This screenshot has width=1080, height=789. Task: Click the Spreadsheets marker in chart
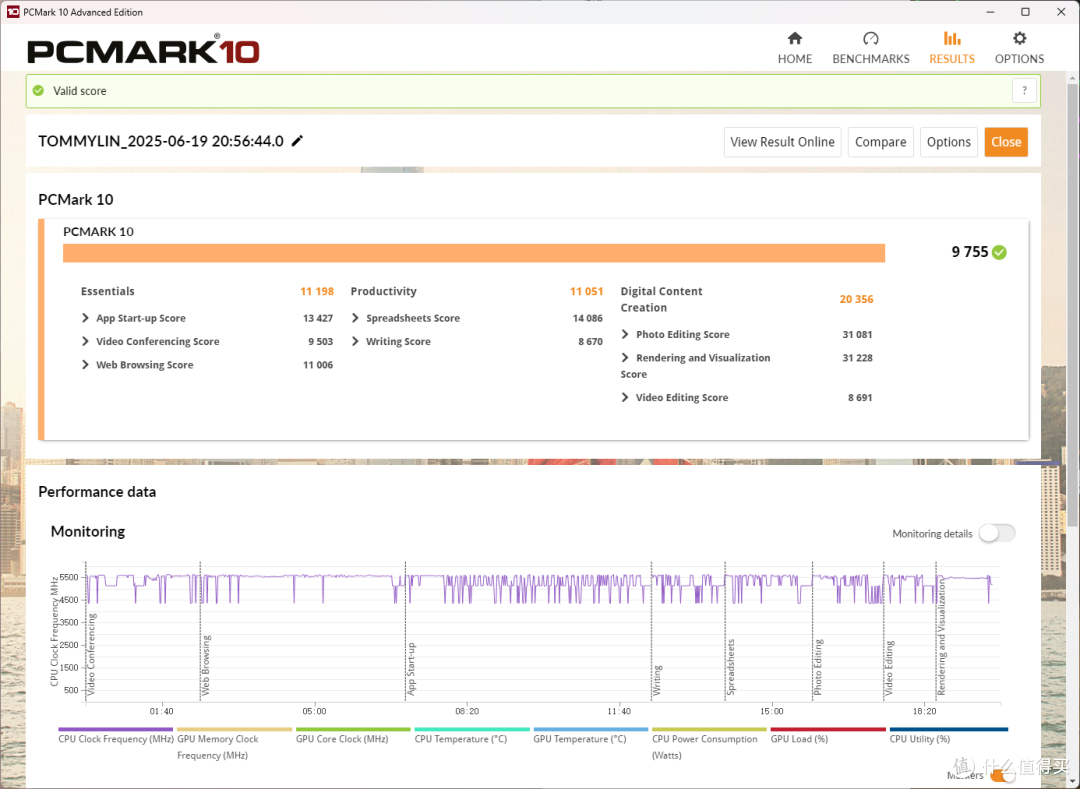(731, 666)
